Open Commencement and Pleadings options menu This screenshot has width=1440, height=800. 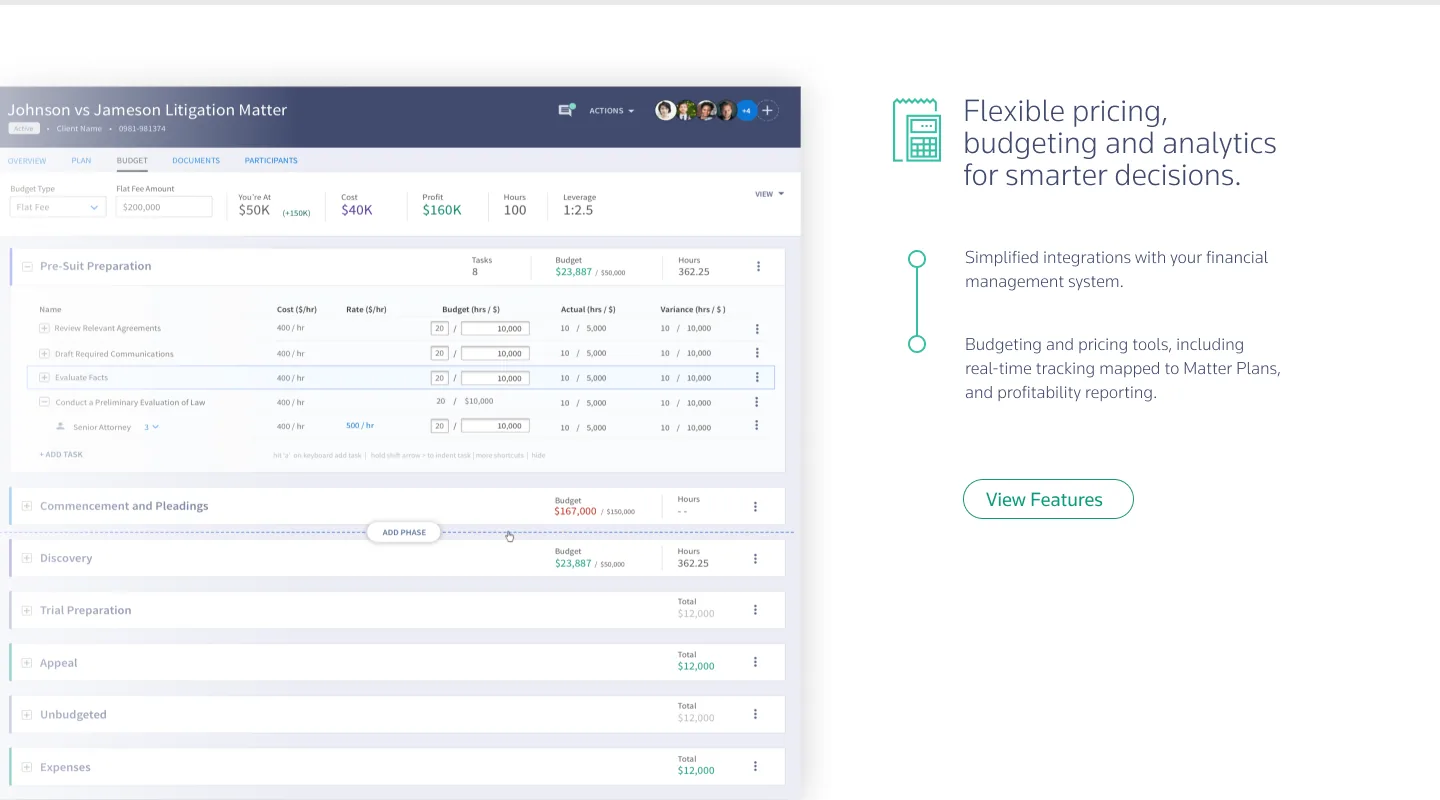(x=755, y=507)
